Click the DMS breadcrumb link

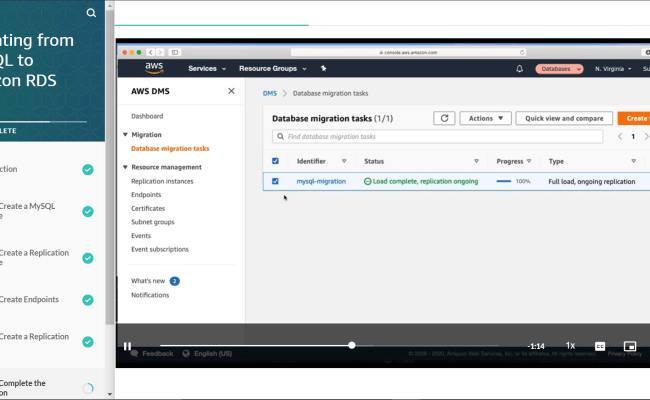(269, 93)
